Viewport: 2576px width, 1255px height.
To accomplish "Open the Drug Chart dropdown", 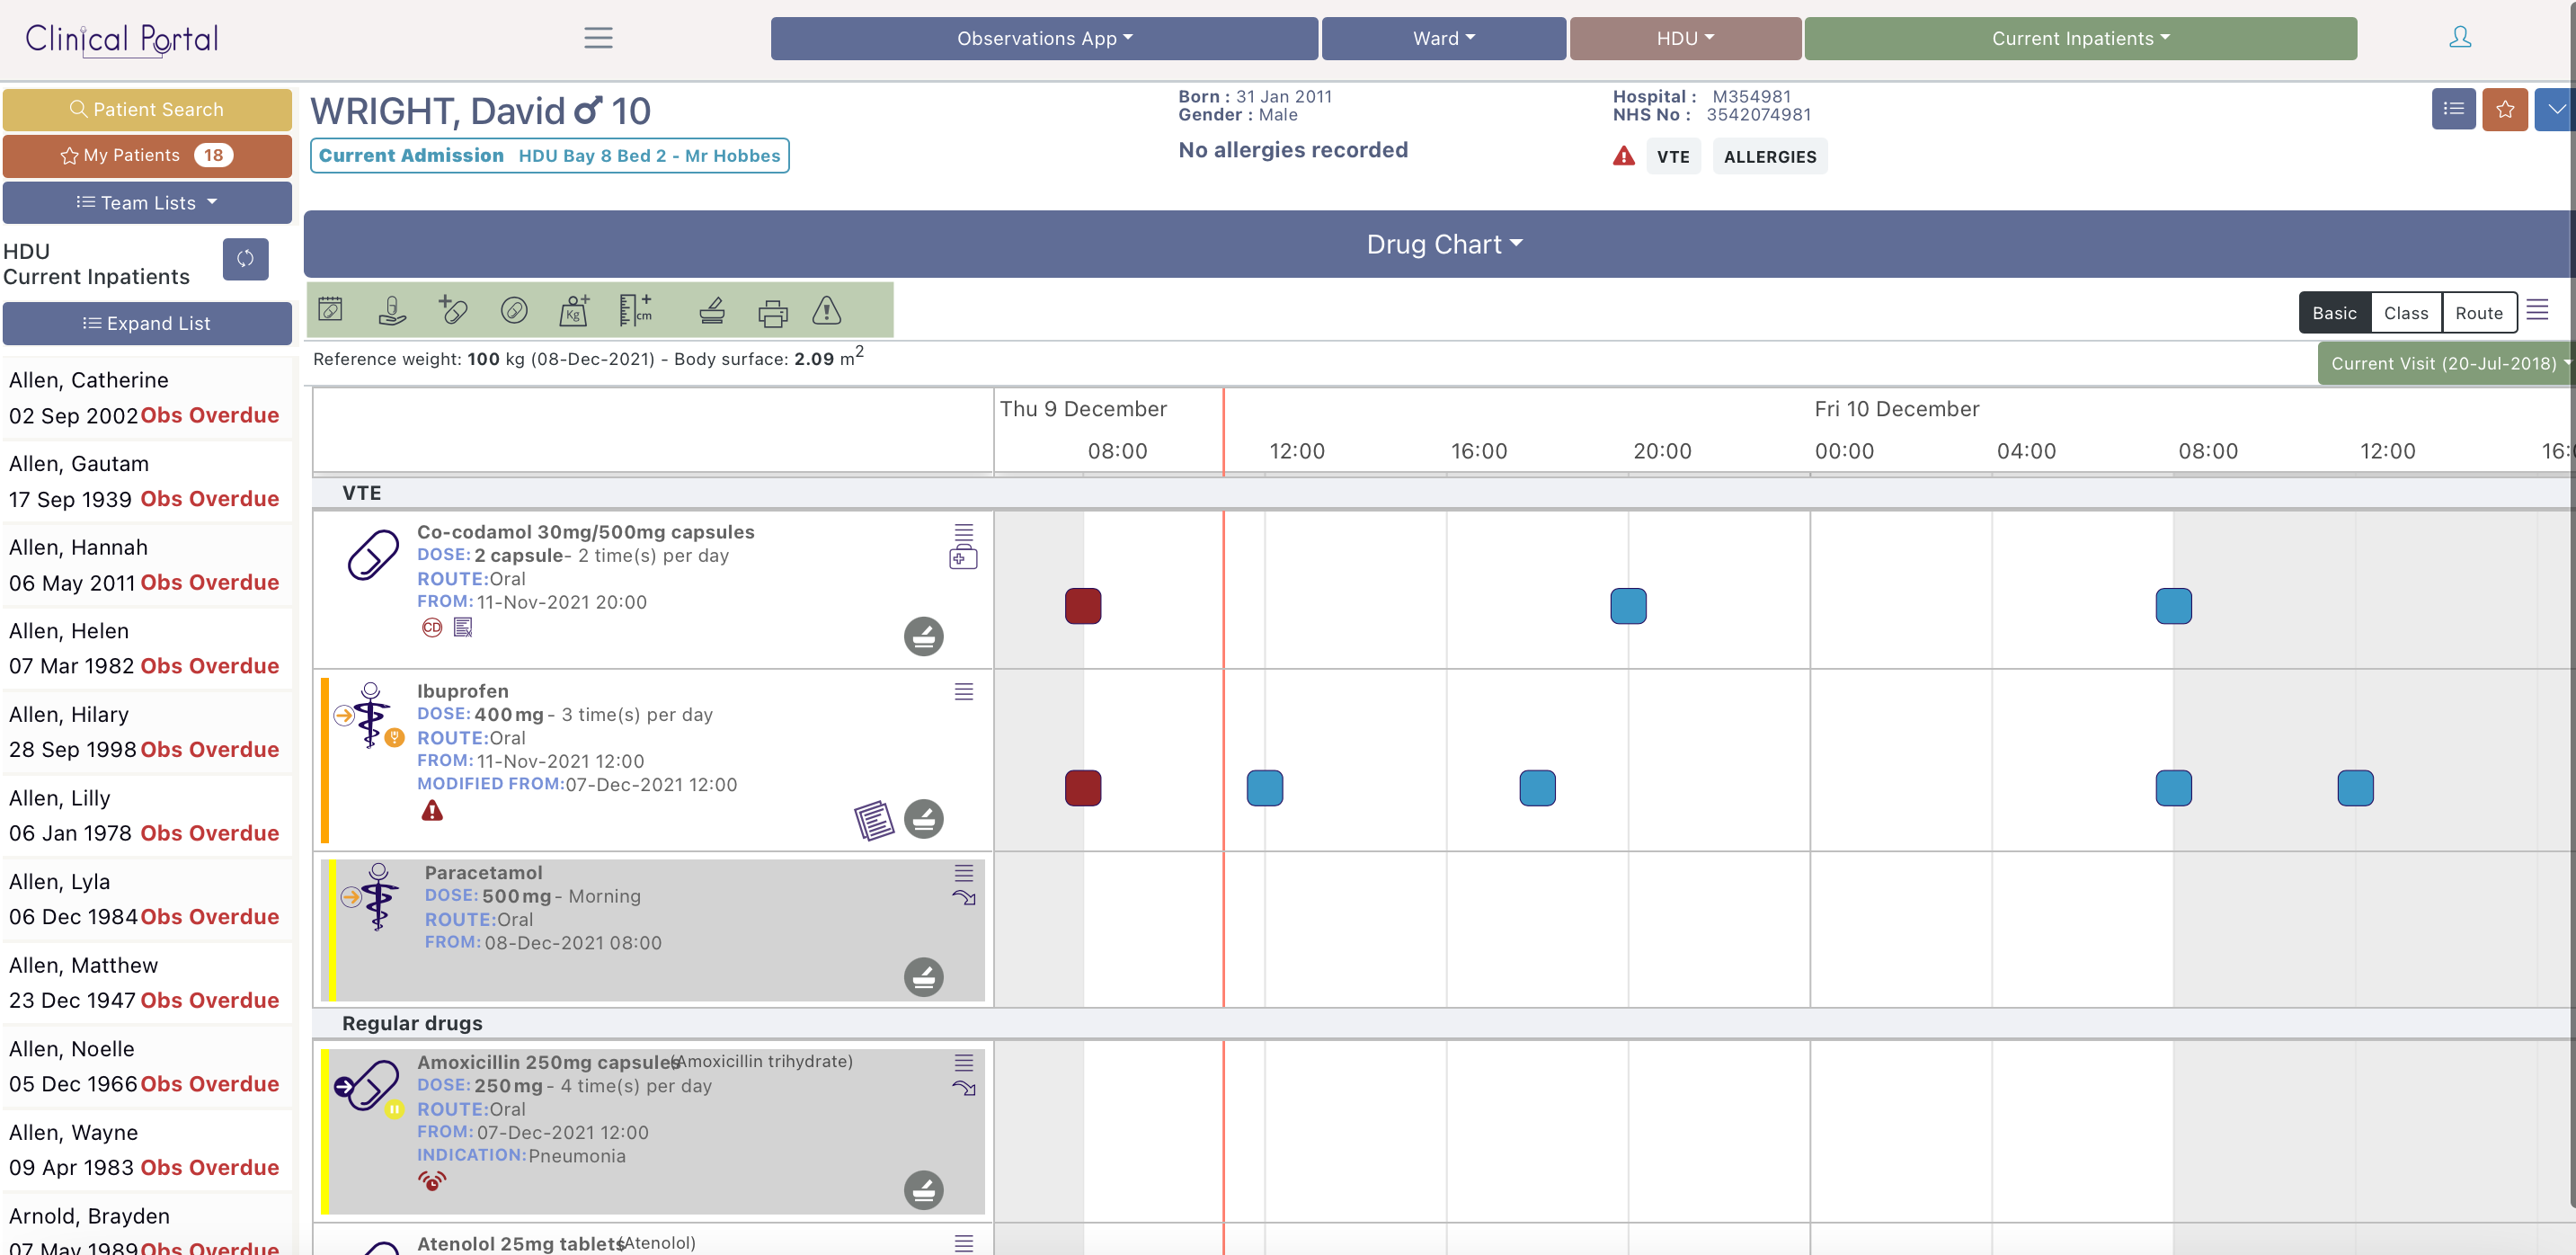I will [x=1443, y=245].
